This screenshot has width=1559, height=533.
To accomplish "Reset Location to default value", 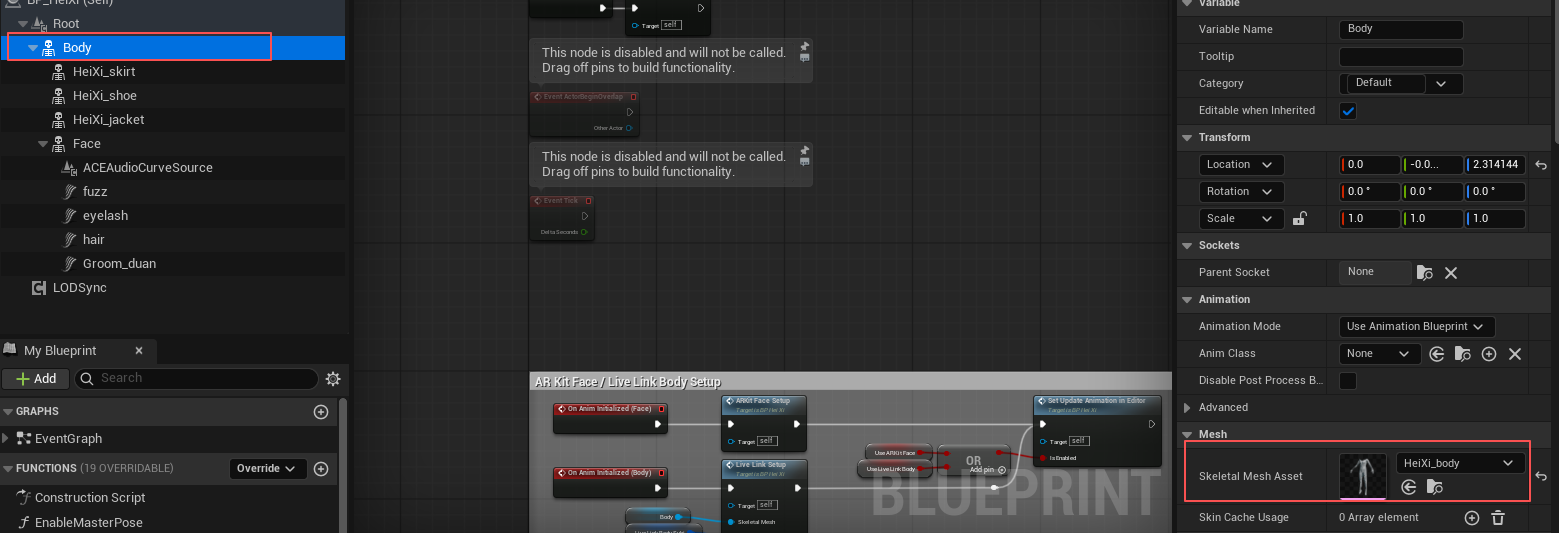I will [1541, 165].
